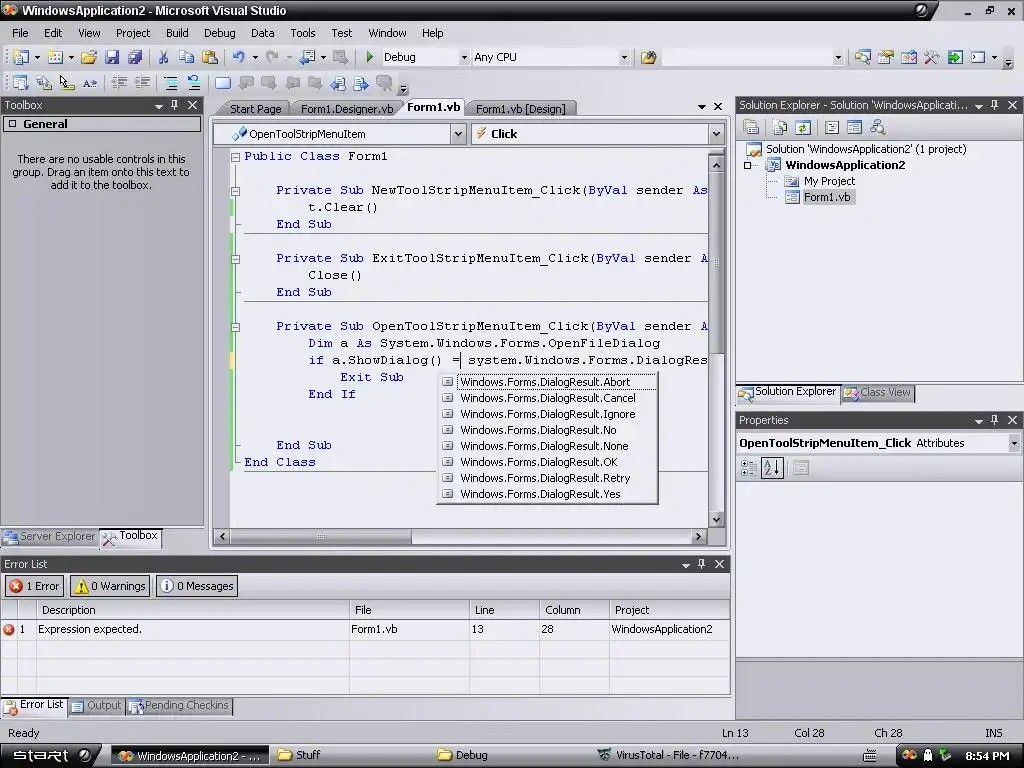
Task: Uncomment the selected lines icon
Action: point(194,82)
